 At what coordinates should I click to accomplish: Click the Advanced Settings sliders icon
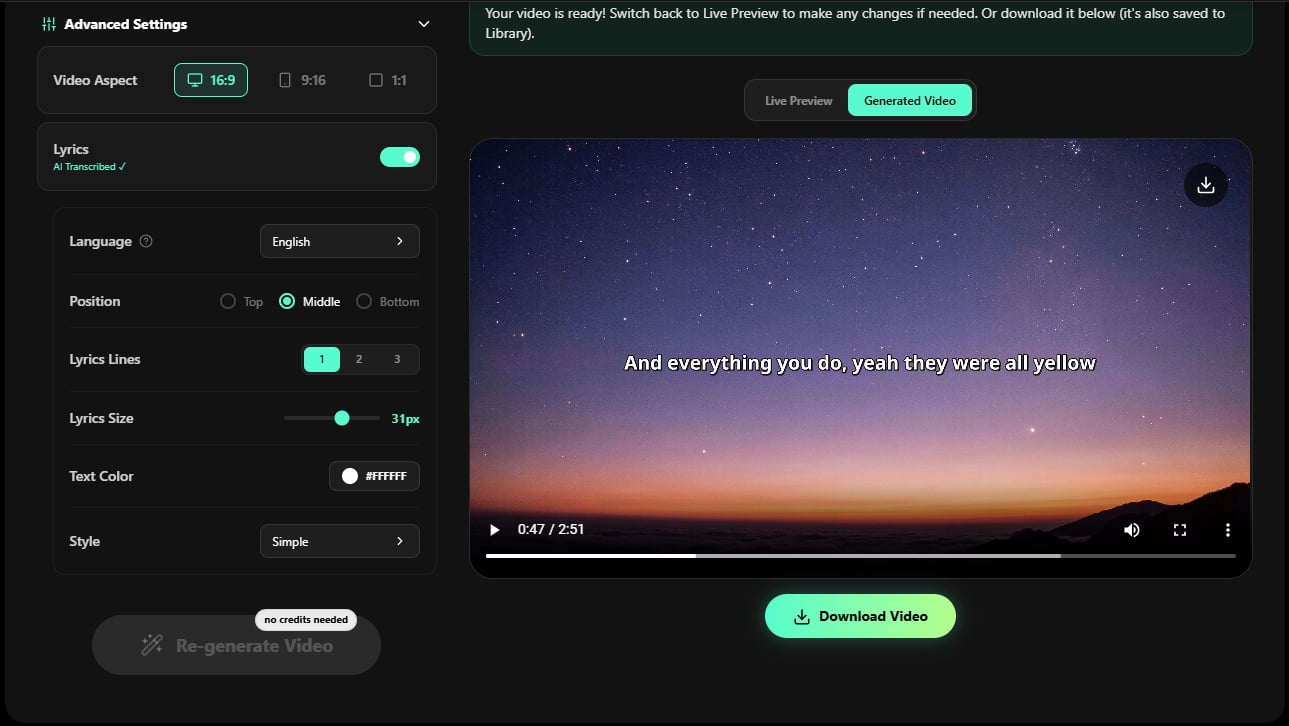pos(49,24)
